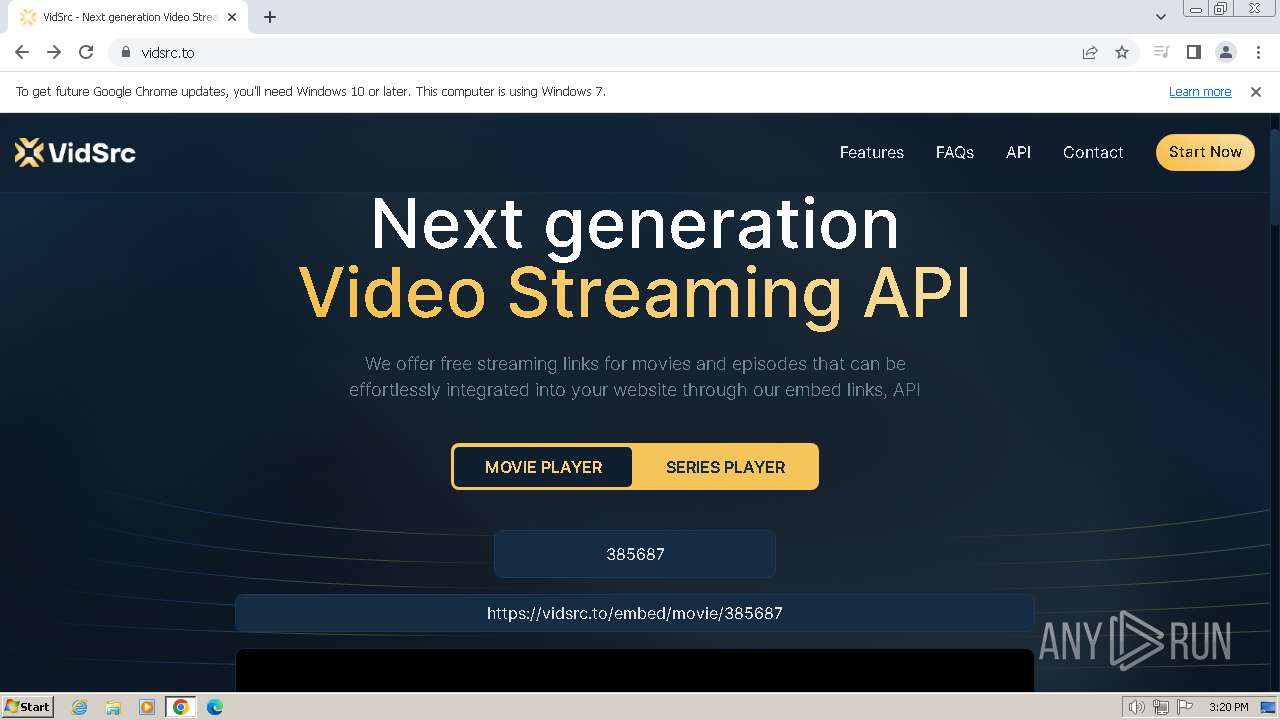Click the volume tray icon

point(1136,707)
